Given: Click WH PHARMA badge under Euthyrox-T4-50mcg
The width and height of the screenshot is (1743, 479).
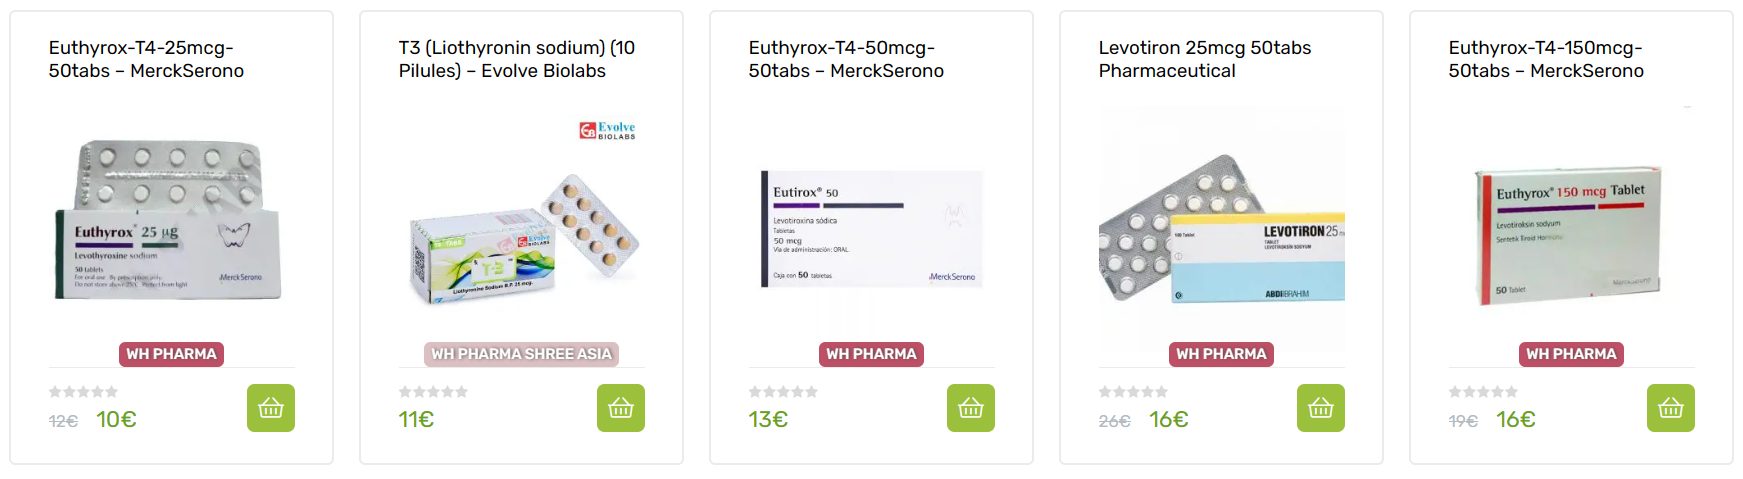Looking at the screenshot, I should 871,354.
